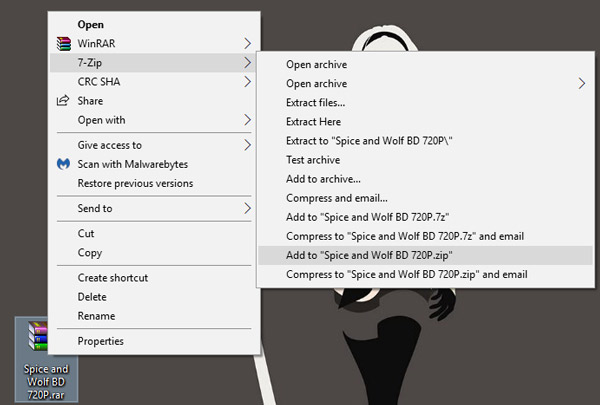Select Restore previous versions
Viewport: 600px width, 405px height.
click(x=155, y=183)
